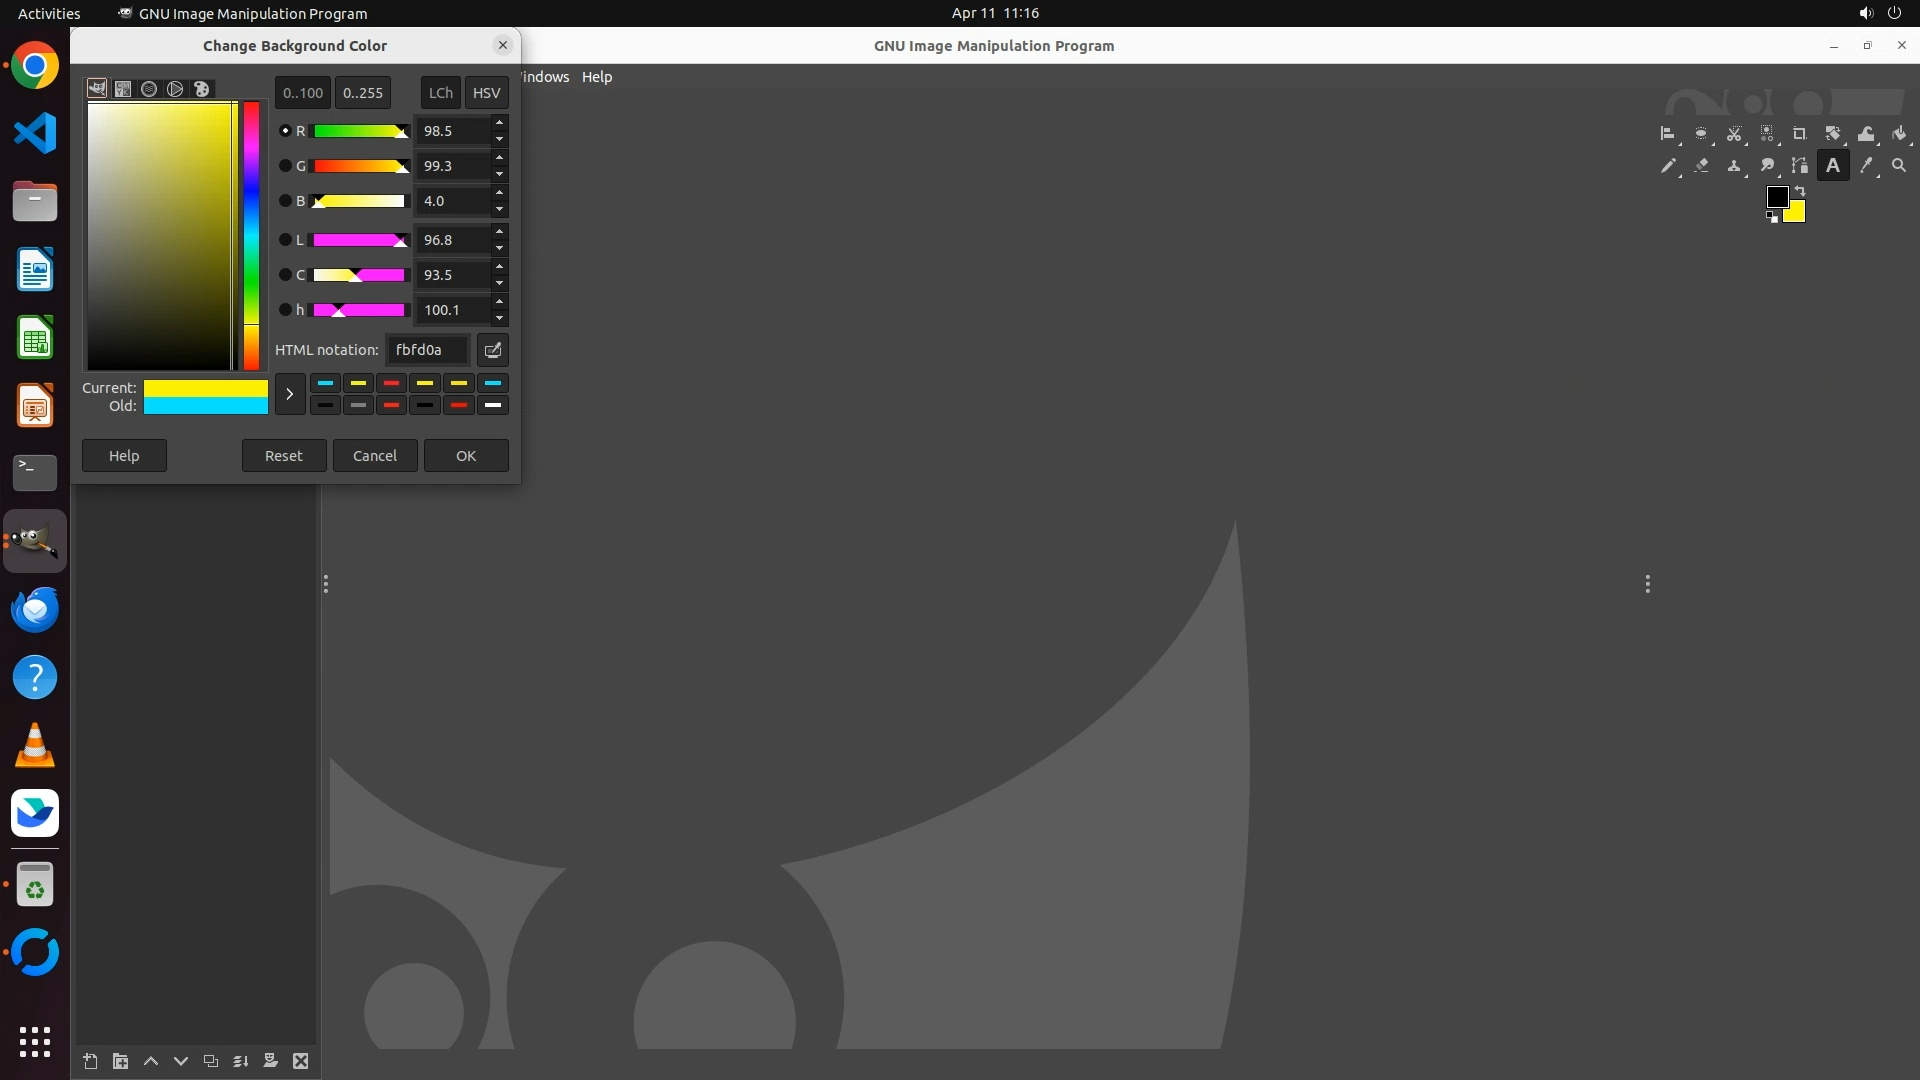This screenshot has width=1920, height=1080.
Task: Select the Crop tool in toolbox
Action: coord(1799,133)
